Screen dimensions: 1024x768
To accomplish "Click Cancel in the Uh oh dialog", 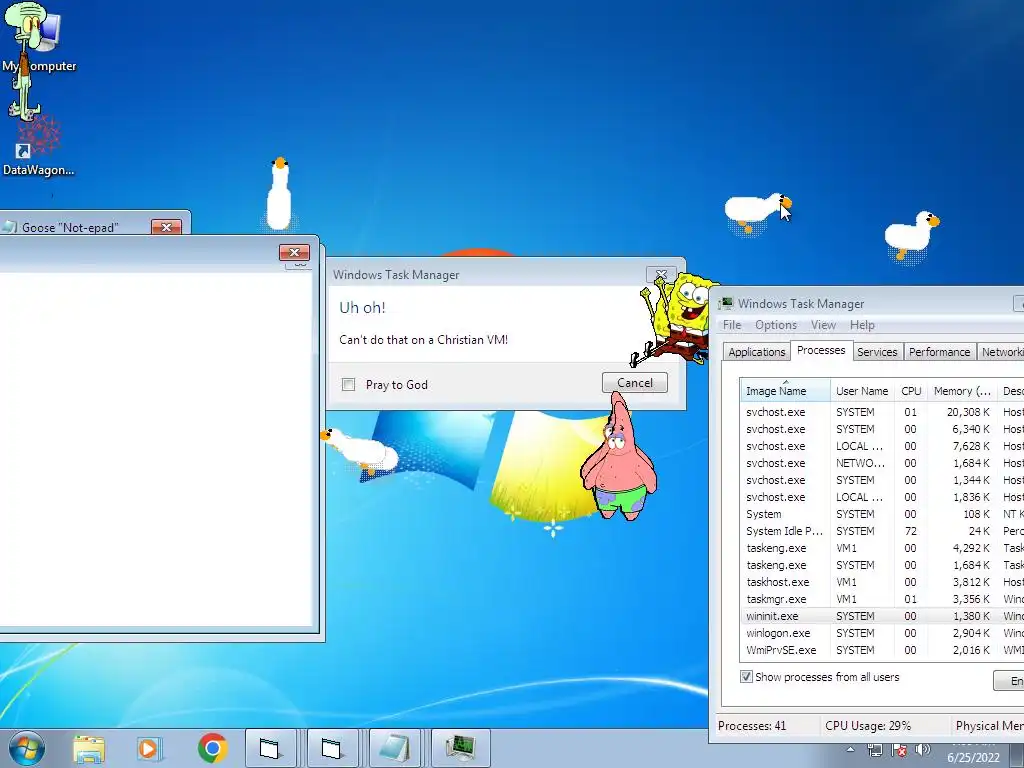I will (x=635, y=383).
